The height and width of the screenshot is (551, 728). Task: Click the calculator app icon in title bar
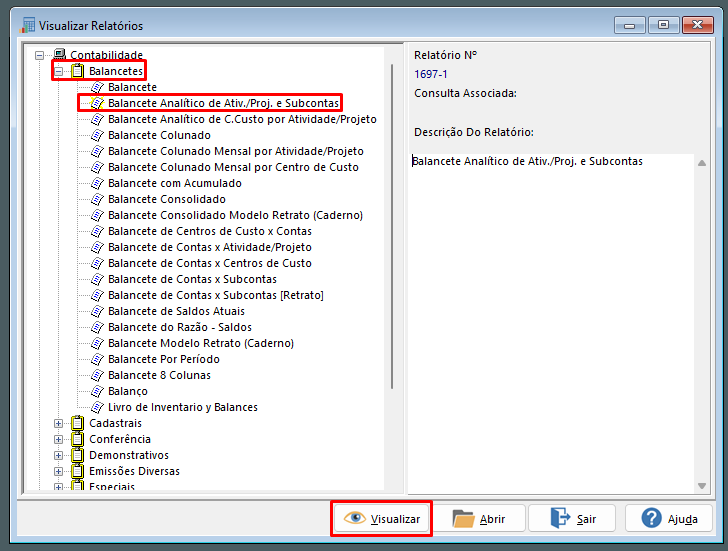click(27, 25)
